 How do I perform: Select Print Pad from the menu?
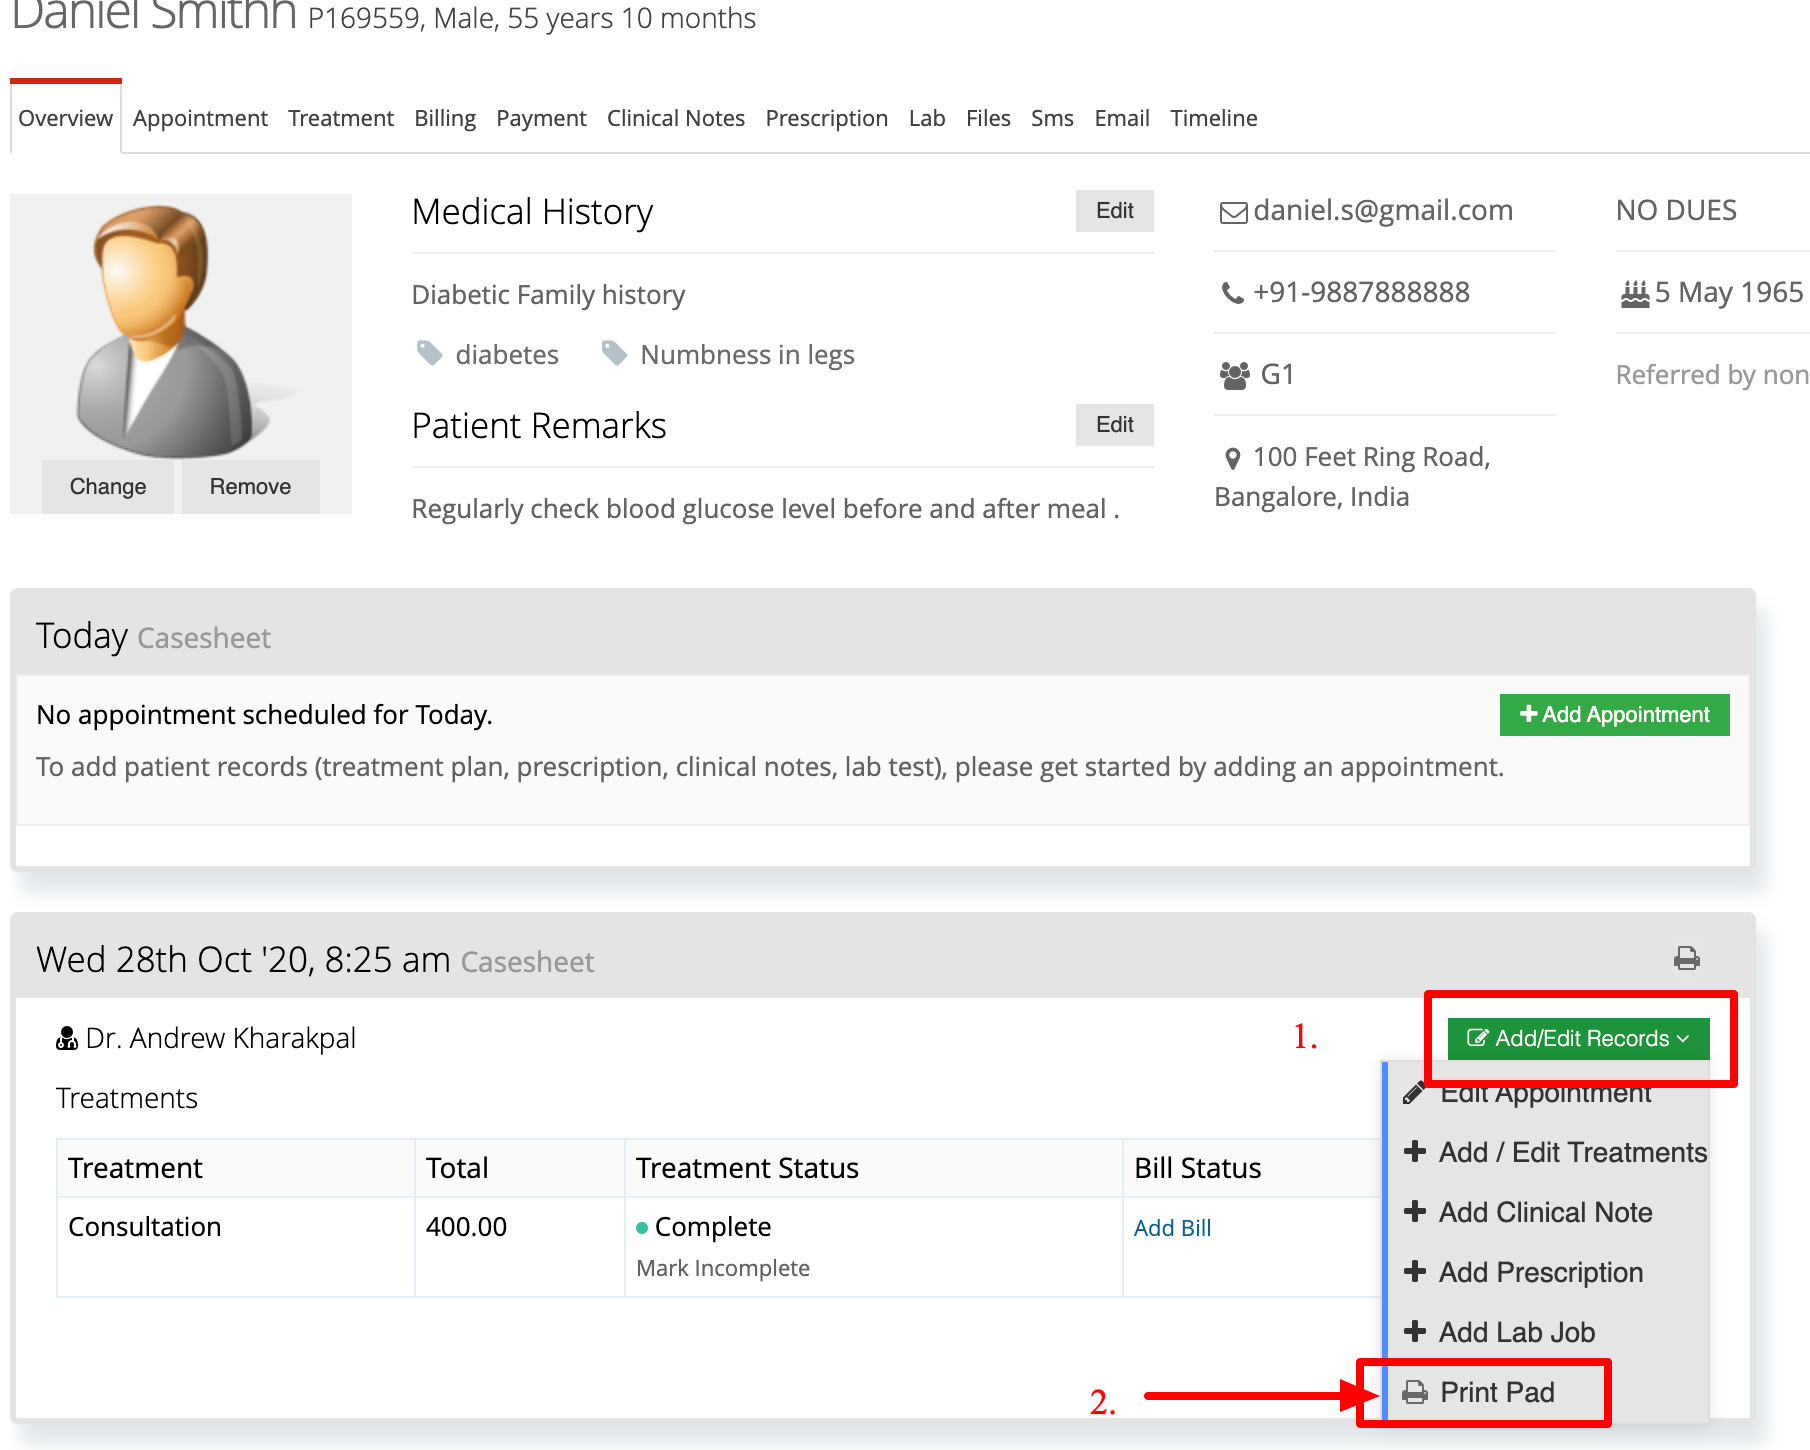coord(1482,1392)
